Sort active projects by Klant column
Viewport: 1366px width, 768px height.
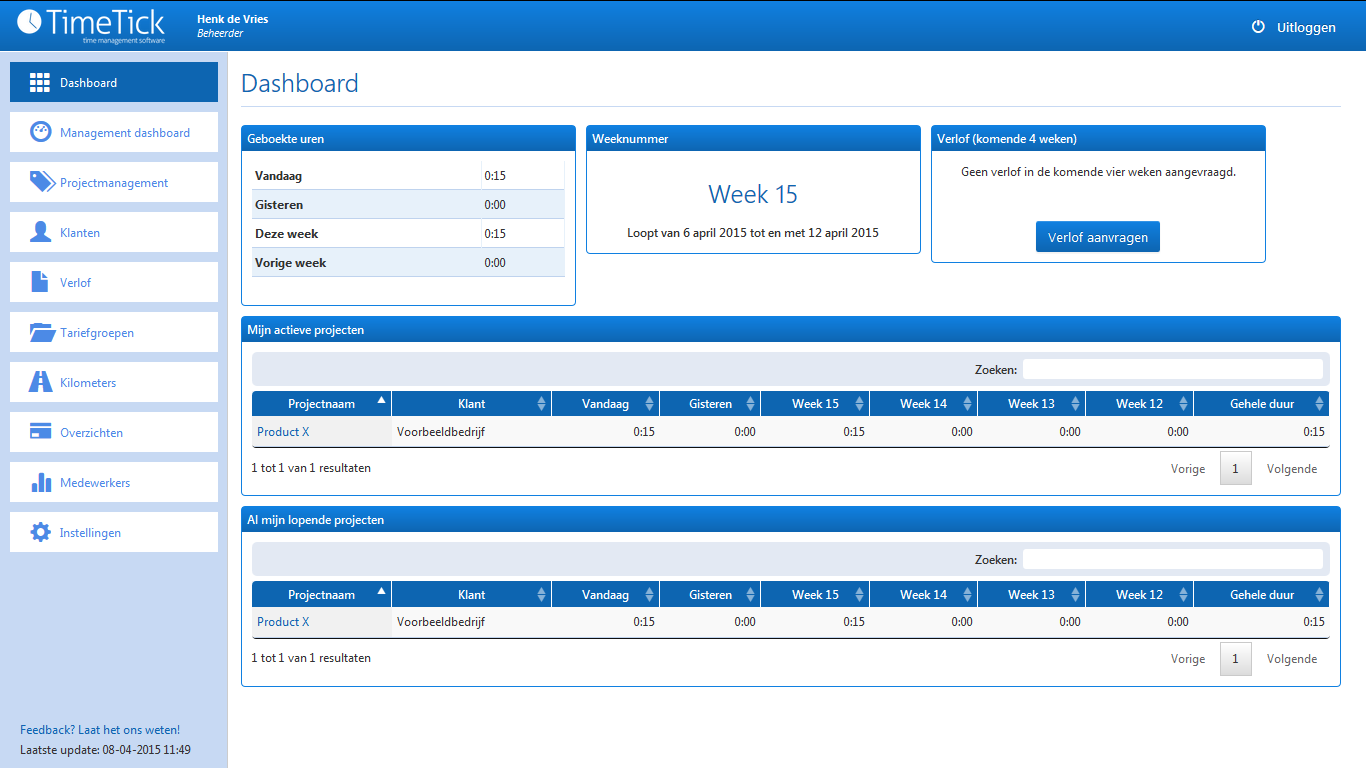tap(471, 404)
